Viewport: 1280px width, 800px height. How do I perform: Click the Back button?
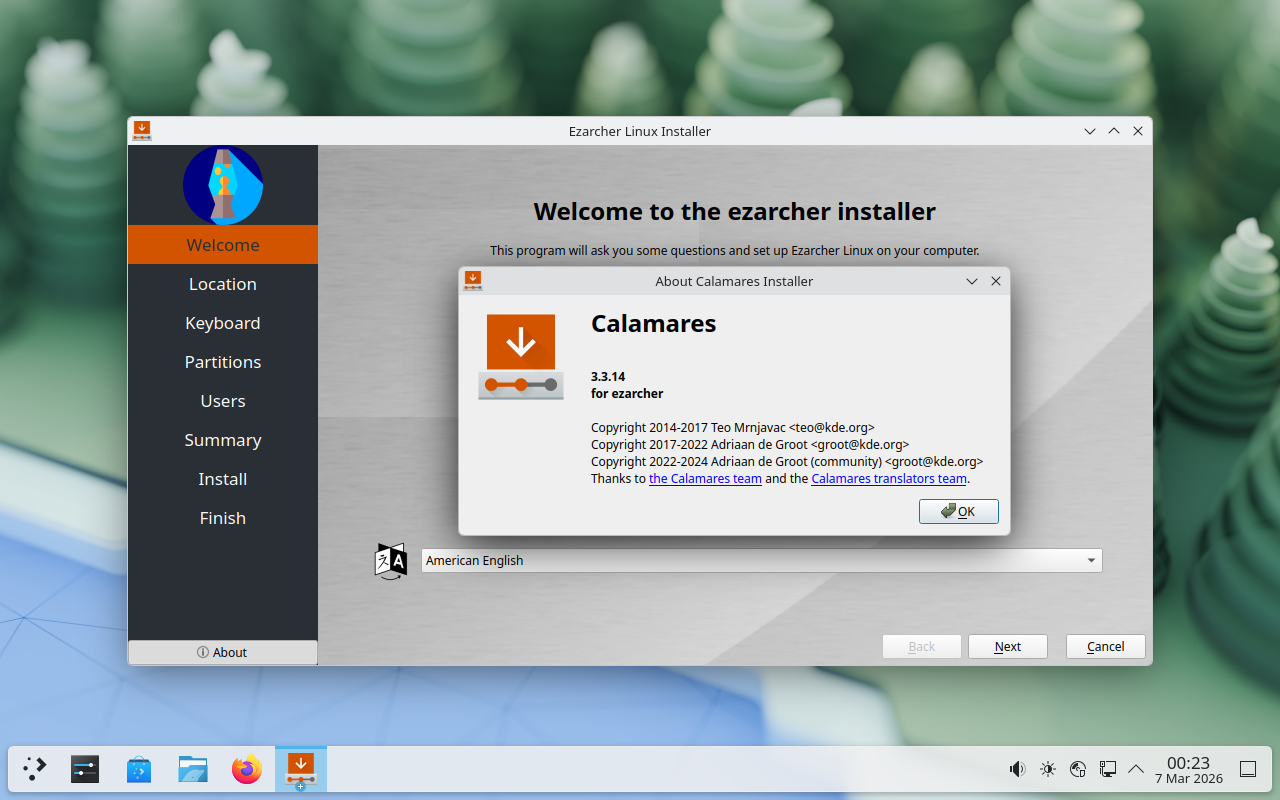[x=921, y=646]
